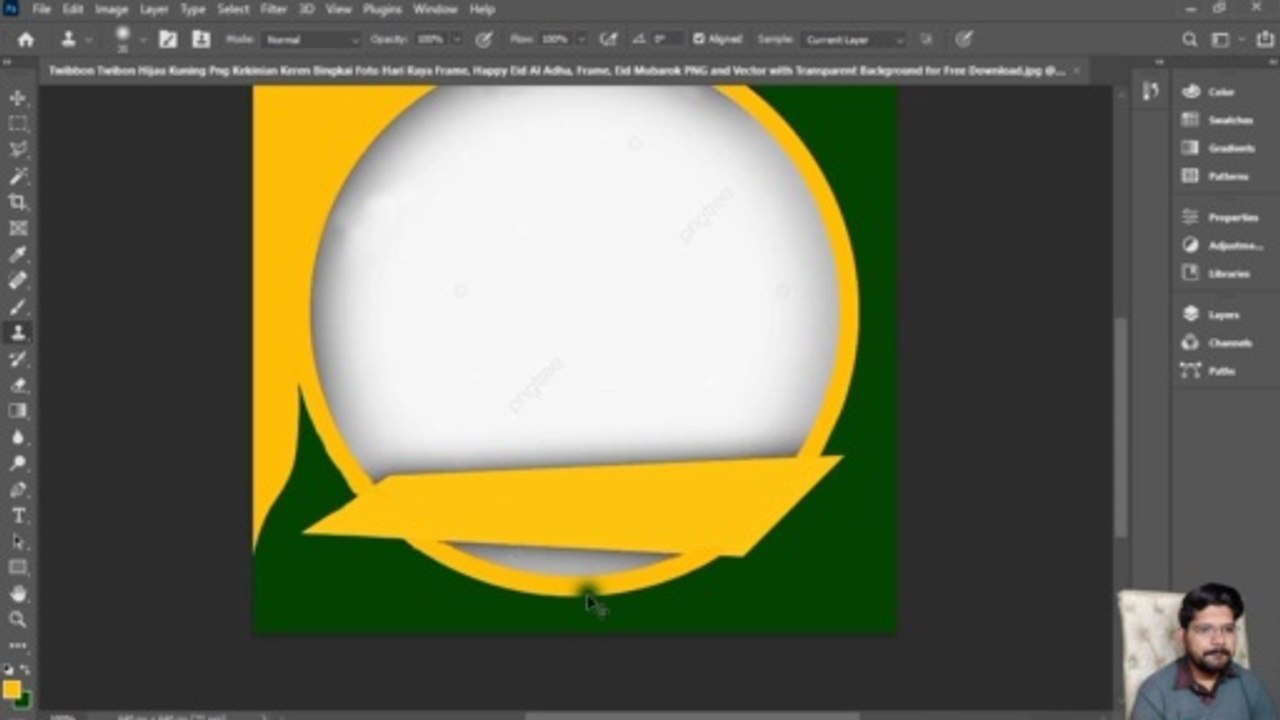
Task: Select the Frame tool
Action: point(18,228)
